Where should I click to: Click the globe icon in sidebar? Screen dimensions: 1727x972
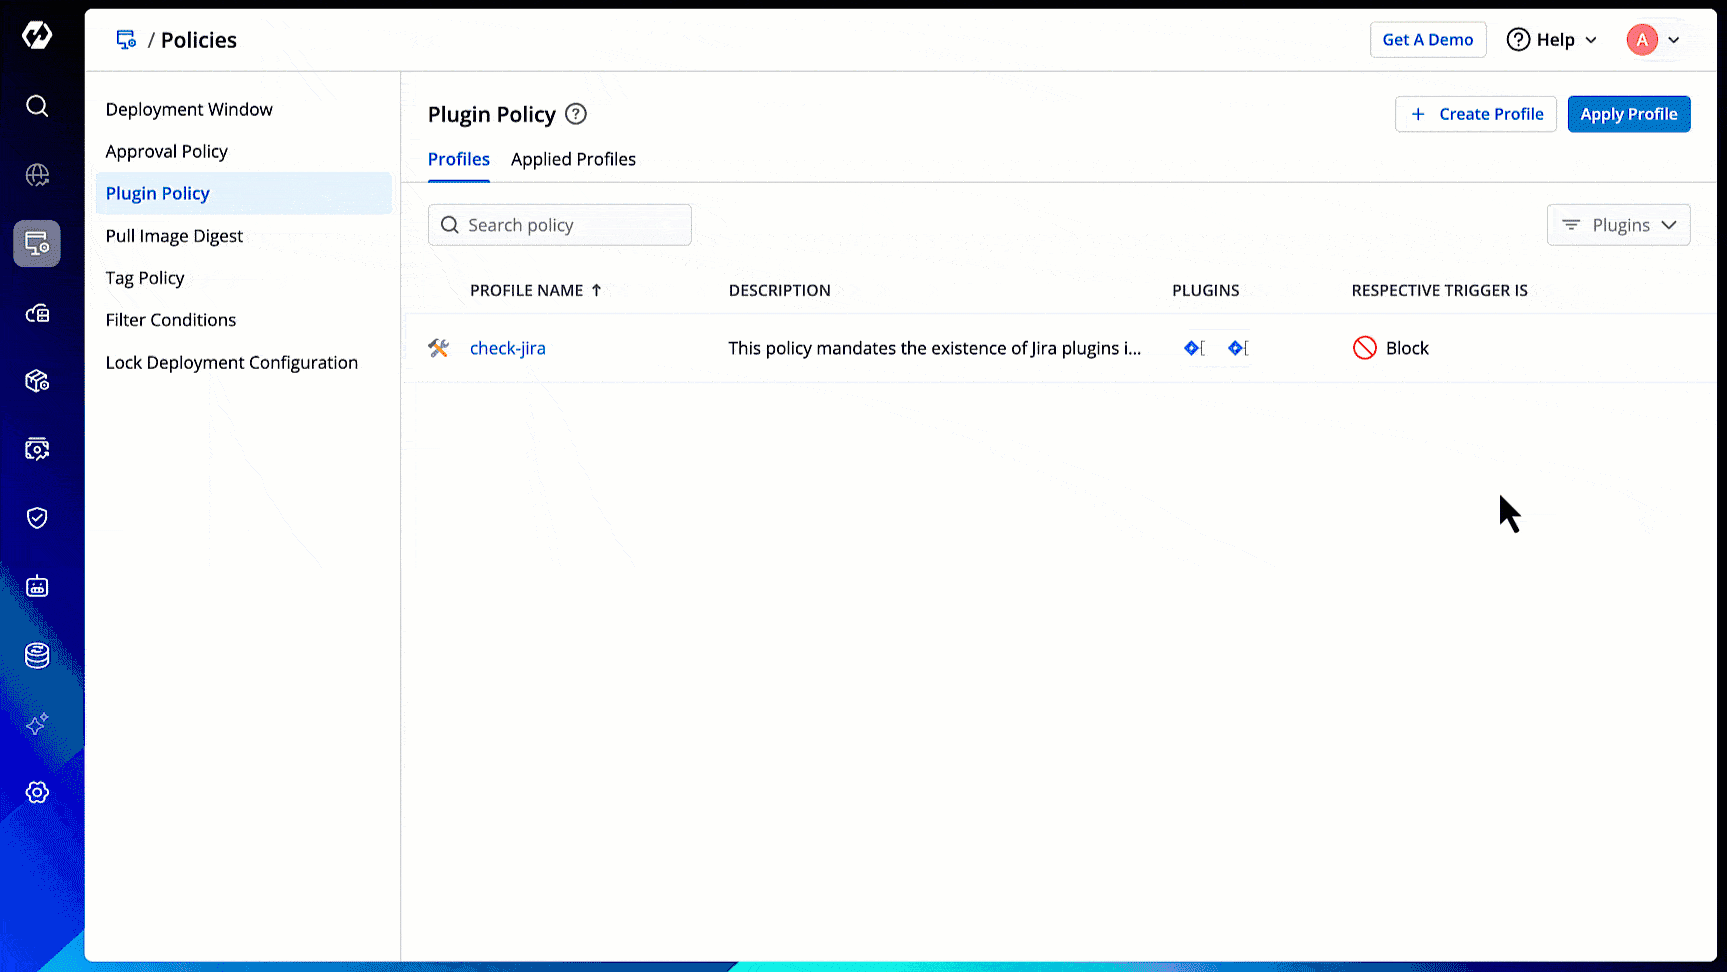(37, 175)
